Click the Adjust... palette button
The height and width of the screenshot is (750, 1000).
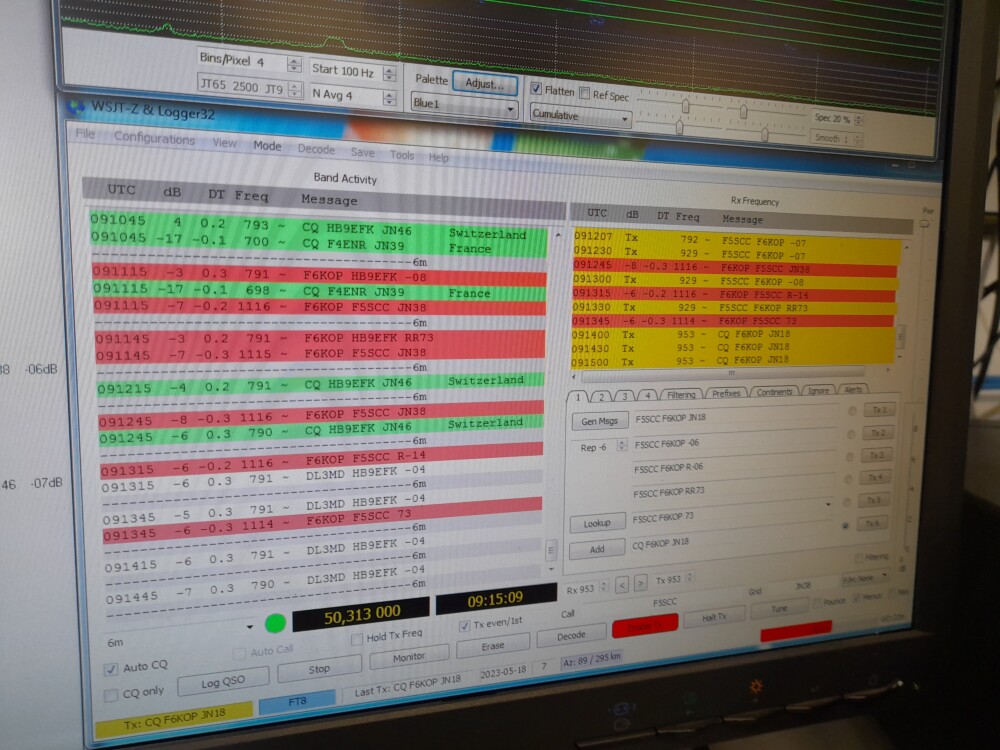click(485, 84)
